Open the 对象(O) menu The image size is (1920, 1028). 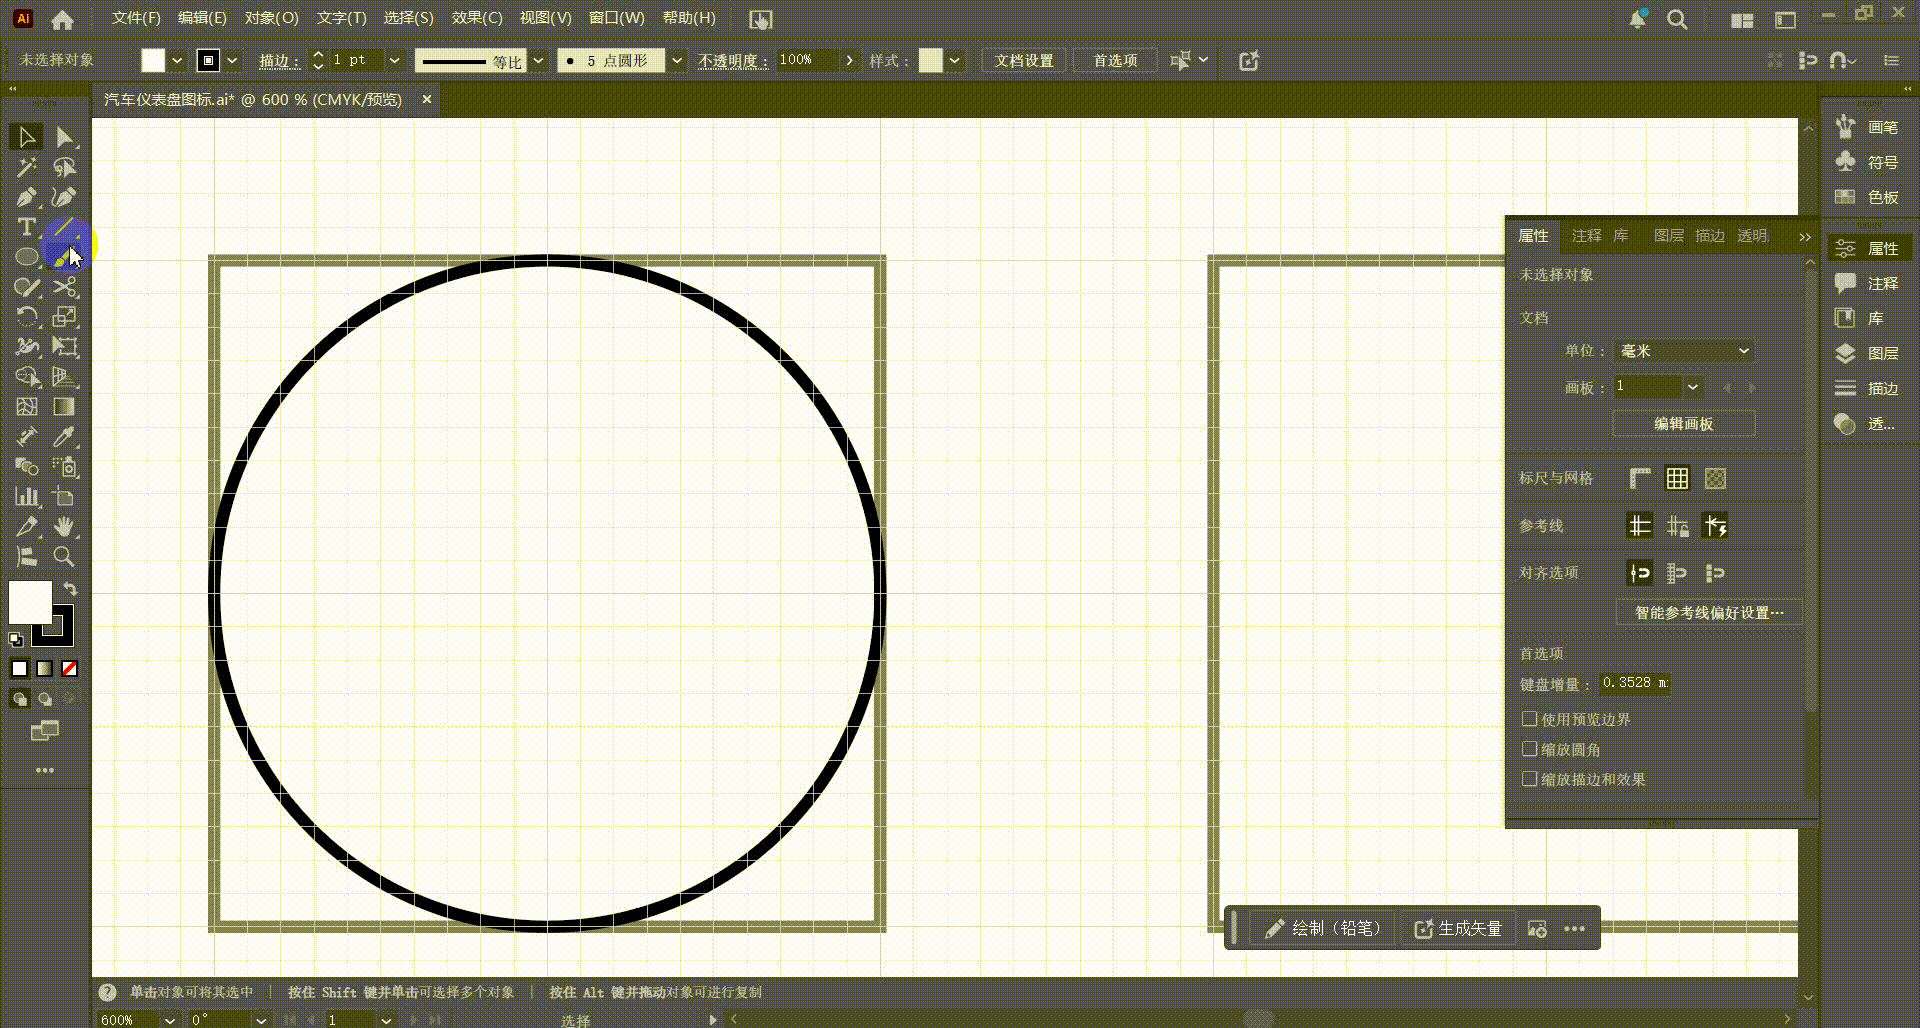(x=272, y=18)
